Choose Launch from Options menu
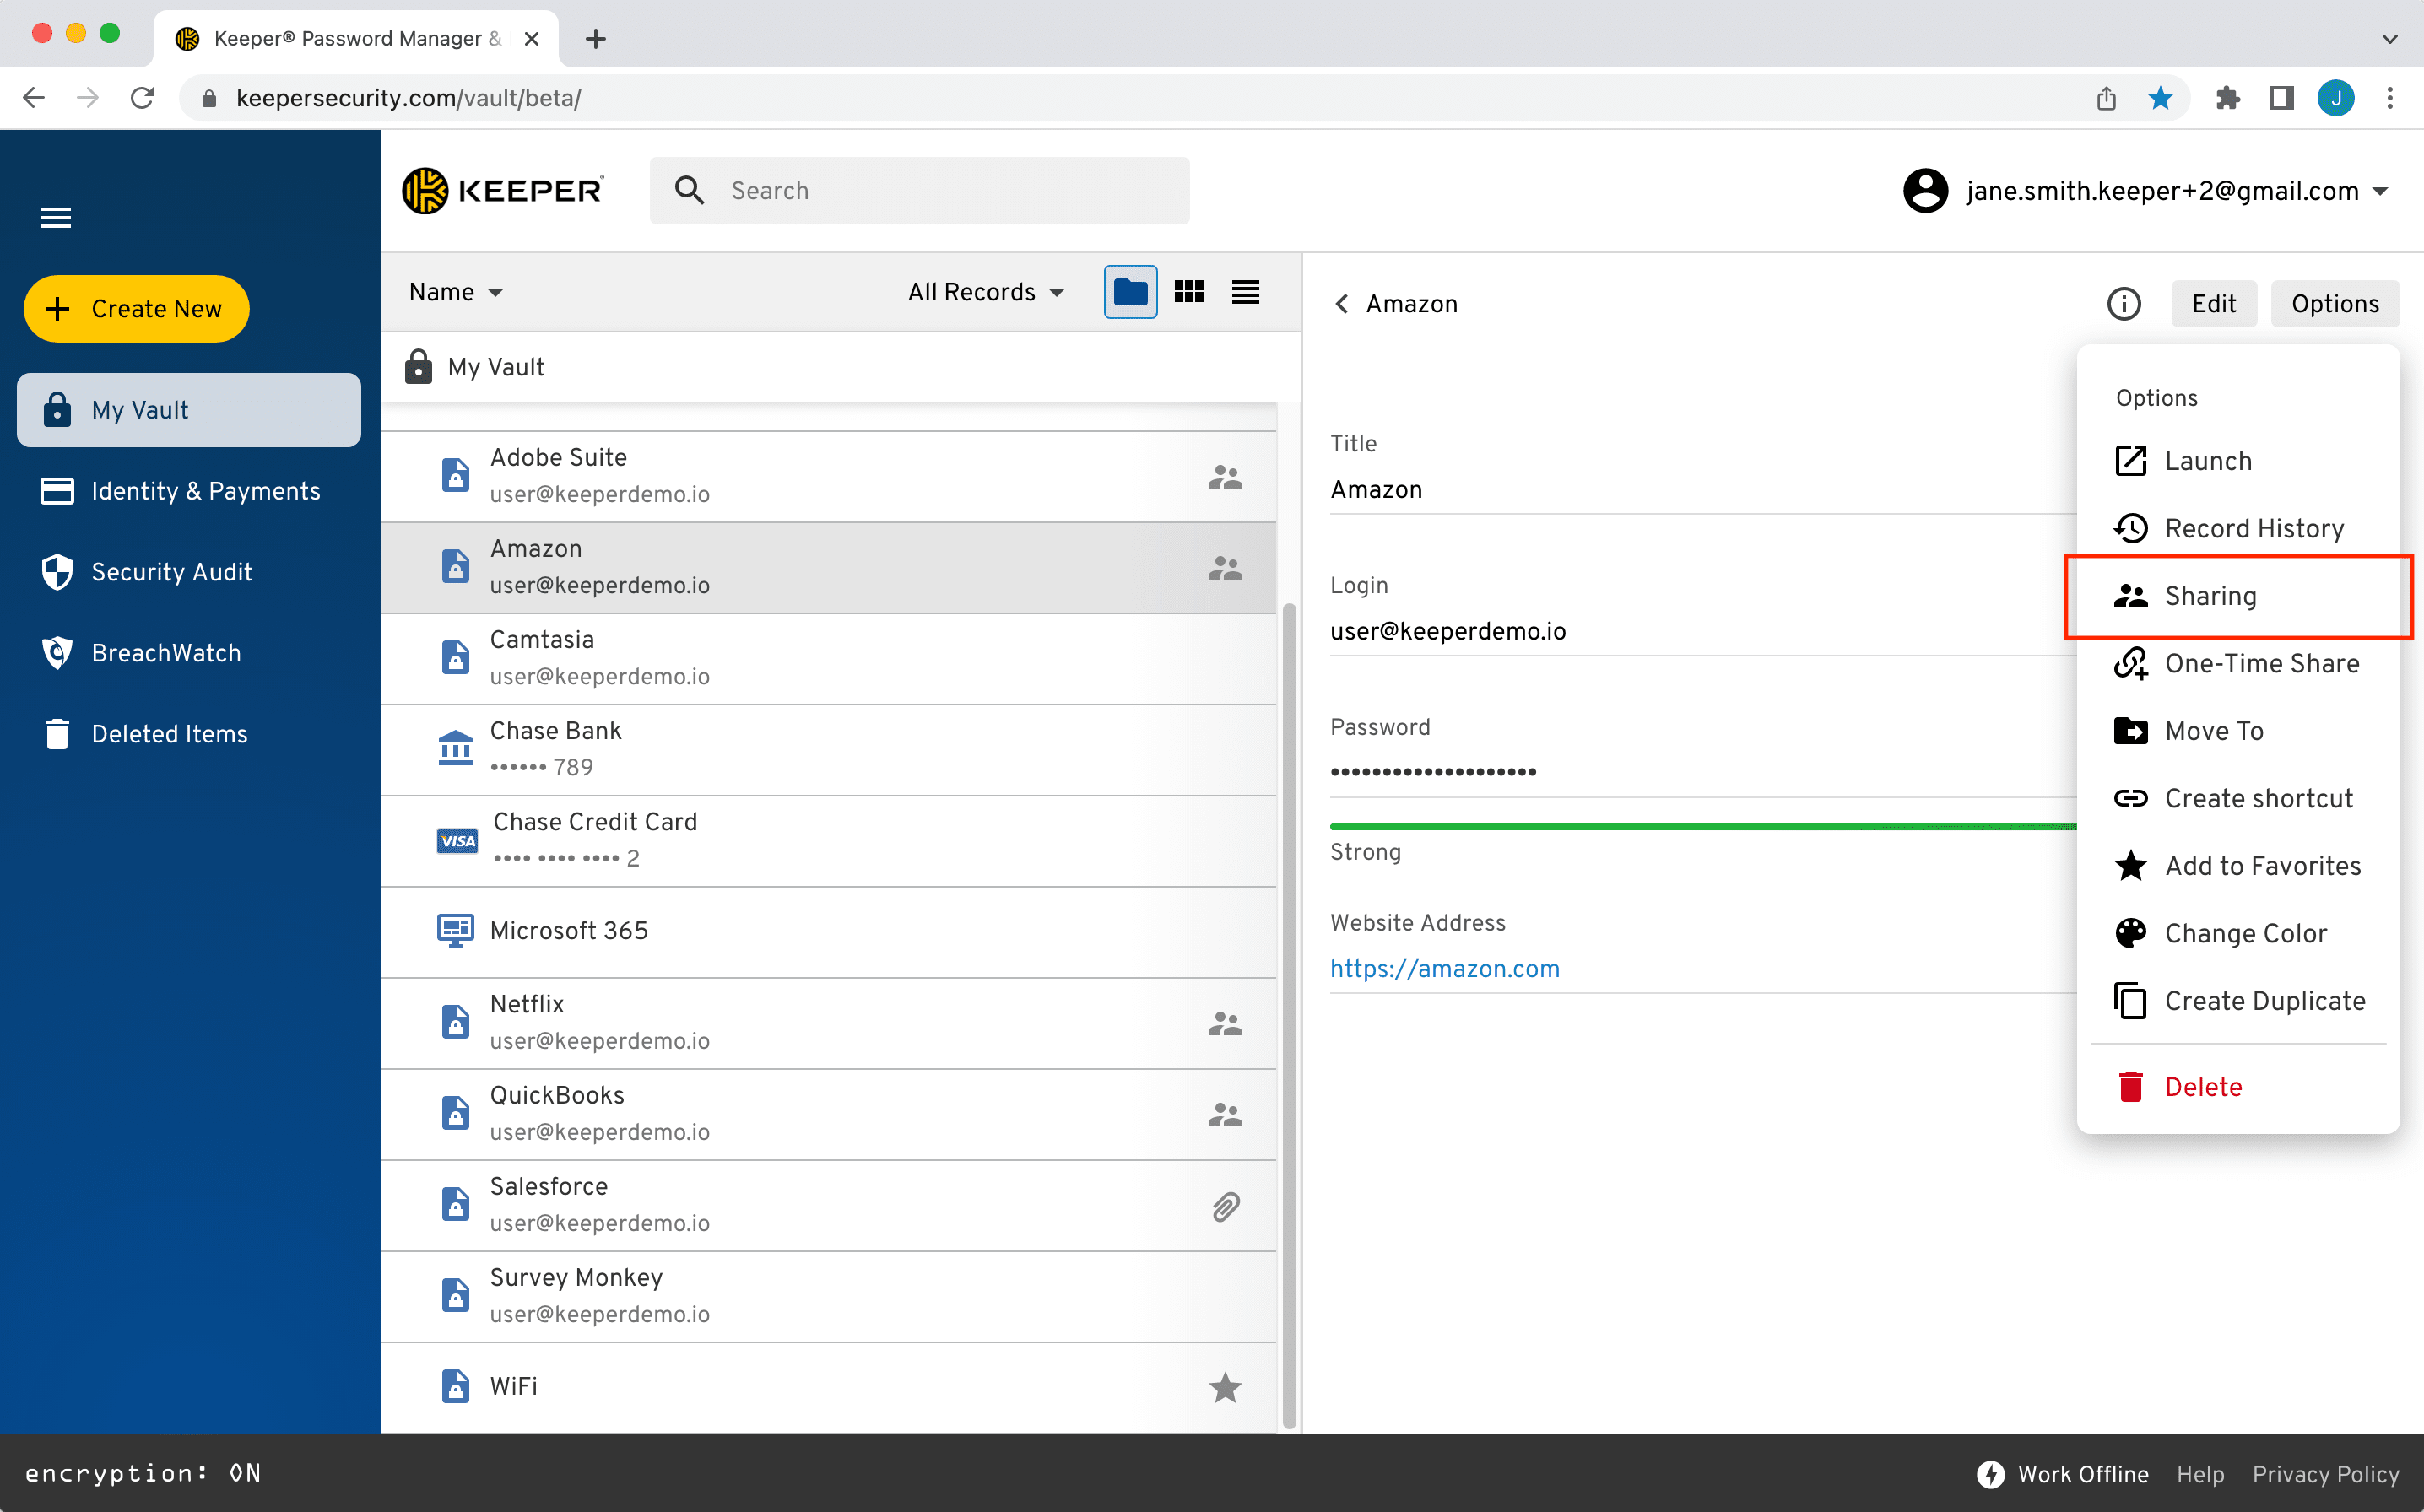Image resolution: width=2424 pixels, height=1512 pixels. point(2237,461)
